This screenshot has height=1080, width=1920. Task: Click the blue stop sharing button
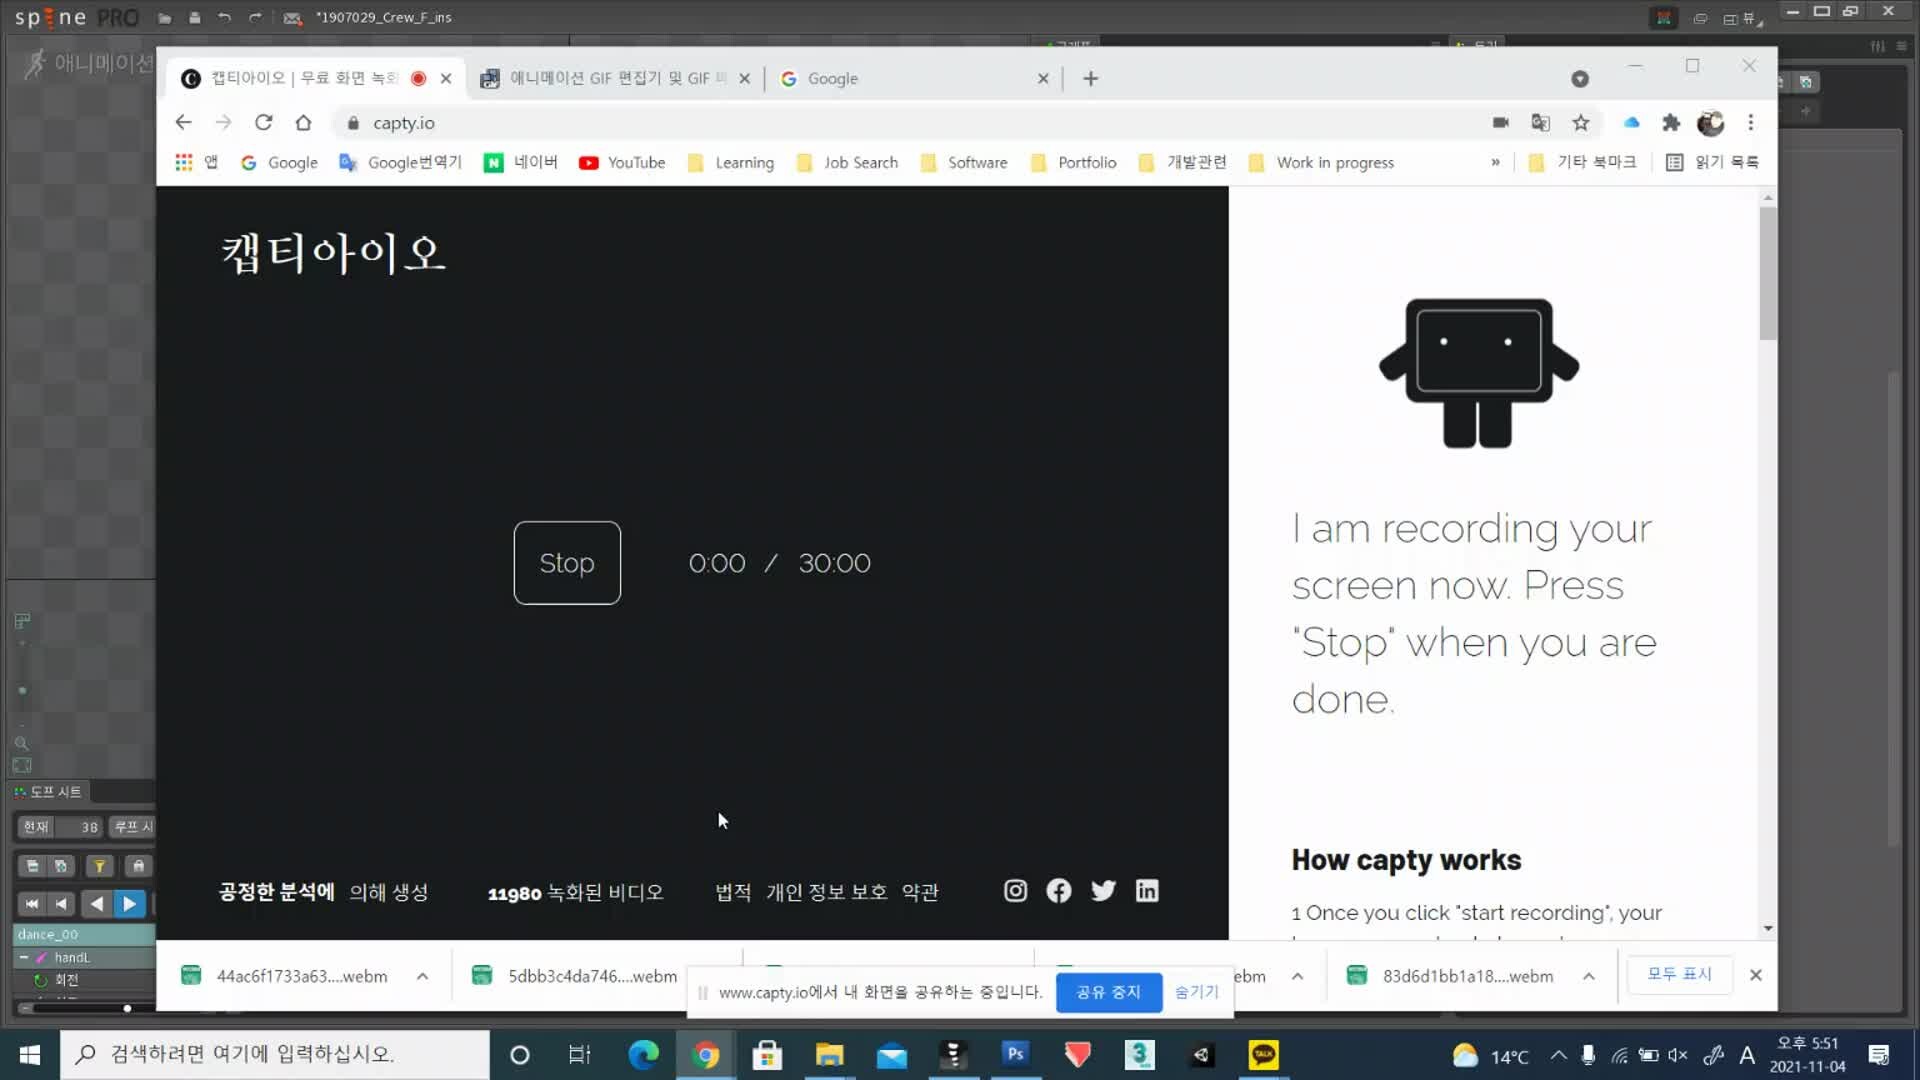coord(1108,992)
